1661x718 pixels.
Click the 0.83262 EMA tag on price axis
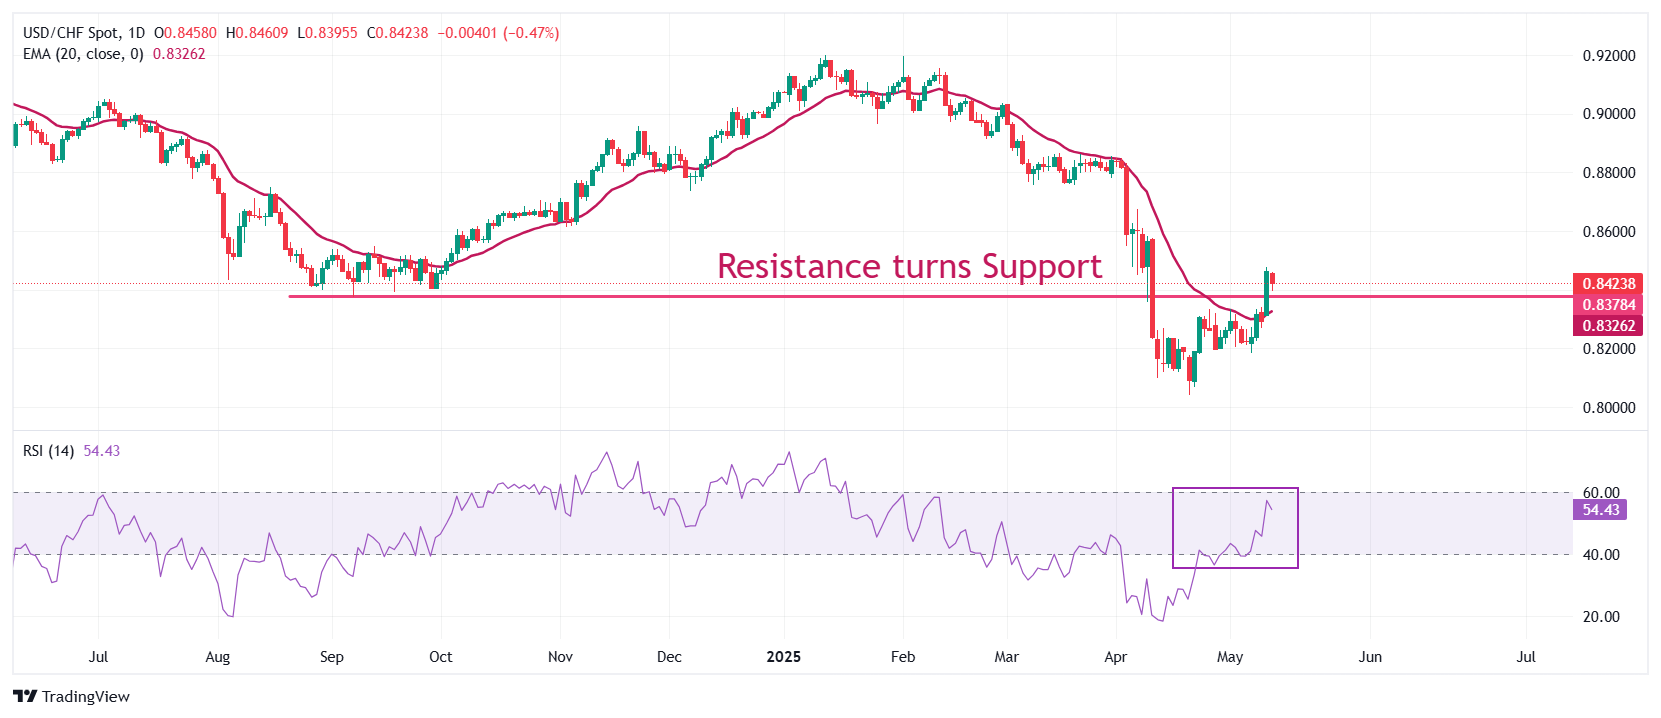click(x=1608, y=326)
